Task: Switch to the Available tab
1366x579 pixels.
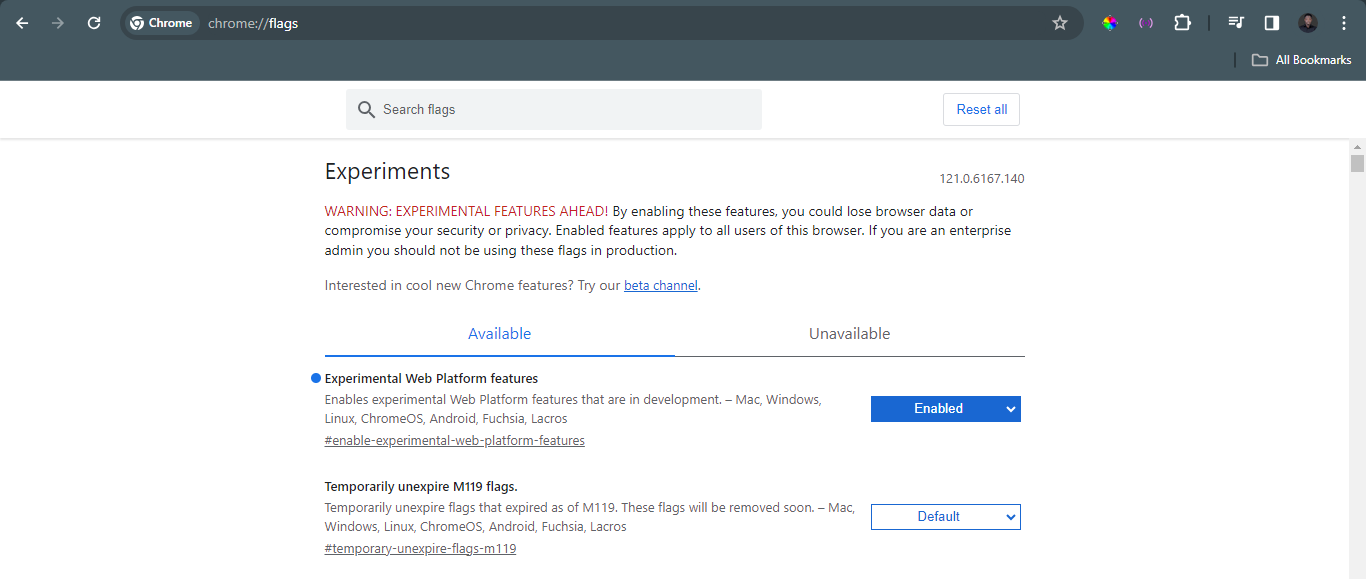Action: [500, 334]
